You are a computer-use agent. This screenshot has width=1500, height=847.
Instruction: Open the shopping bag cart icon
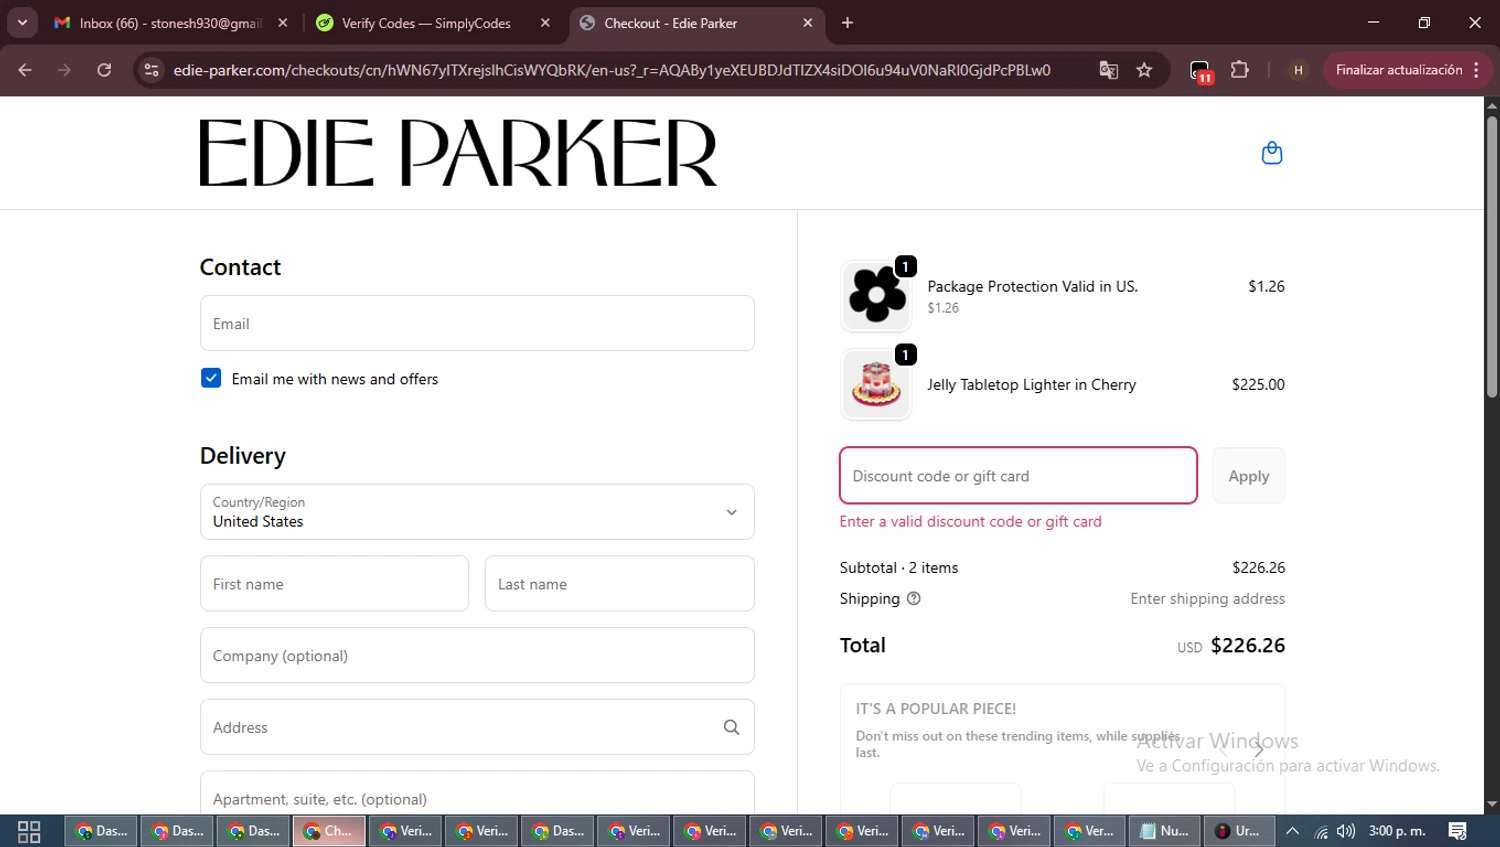point(1272,153)
